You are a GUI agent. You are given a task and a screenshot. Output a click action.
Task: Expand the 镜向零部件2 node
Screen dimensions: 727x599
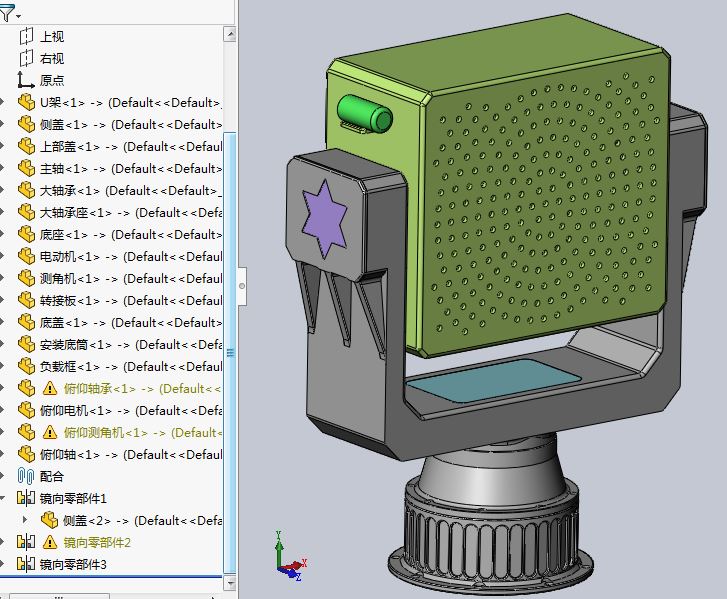pyautogui.click(x=2, y=542)
